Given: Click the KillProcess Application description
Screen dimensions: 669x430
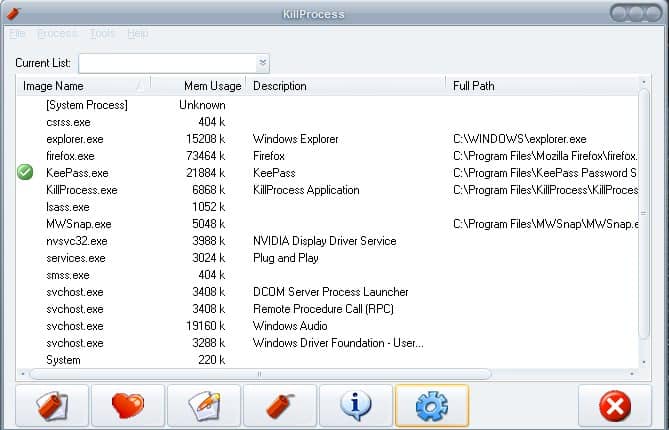Looking at the screenshot, I should pyautogui.click(x=306, y=190).
